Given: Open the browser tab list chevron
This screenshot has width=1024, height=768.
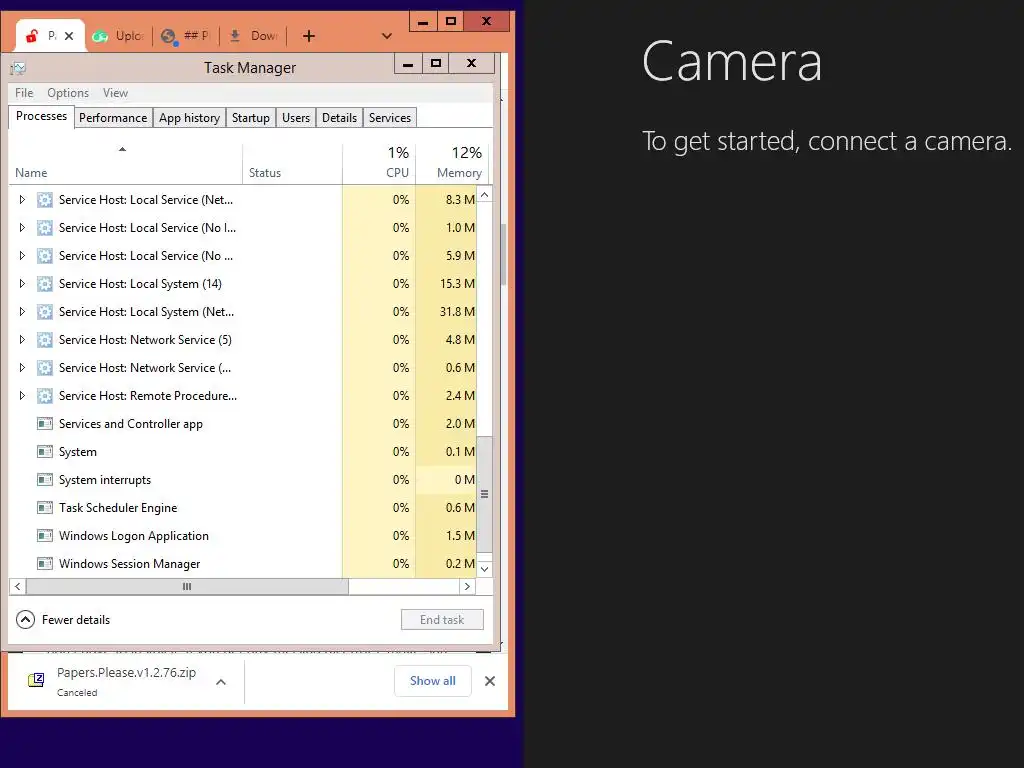Looking at the screenshot, I should [387, 36].
